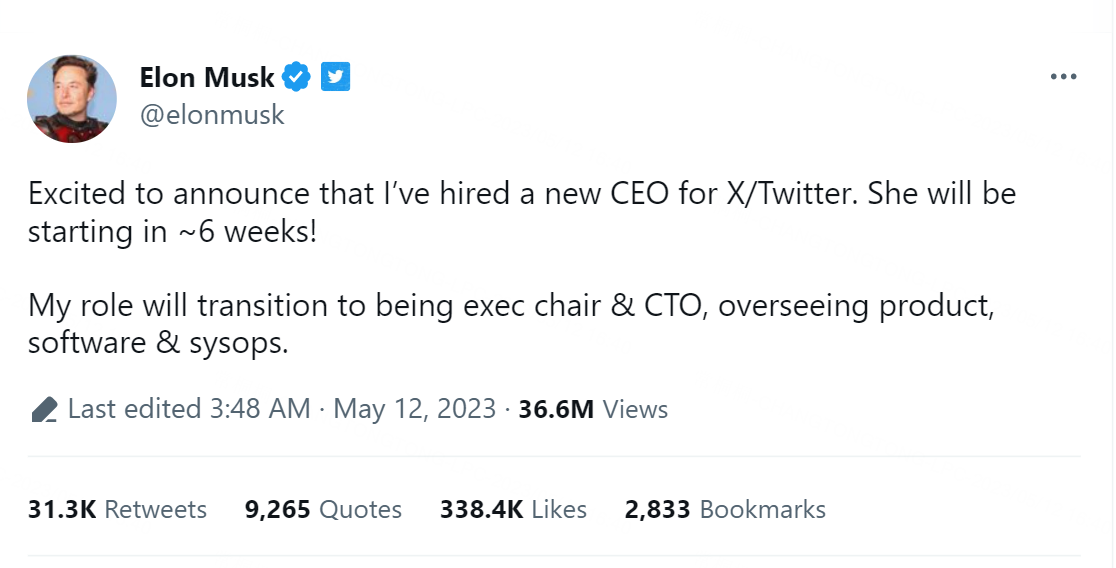
Task: Click the May 12, 2023 date
Action: point(414,409)
